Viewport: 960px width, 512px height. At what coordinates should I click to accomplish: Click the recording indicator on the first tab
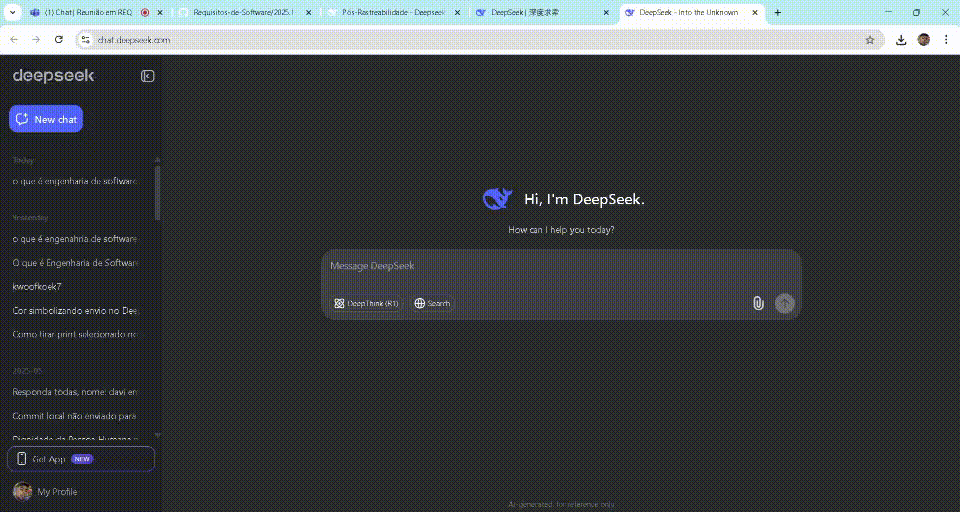(145, 12)
